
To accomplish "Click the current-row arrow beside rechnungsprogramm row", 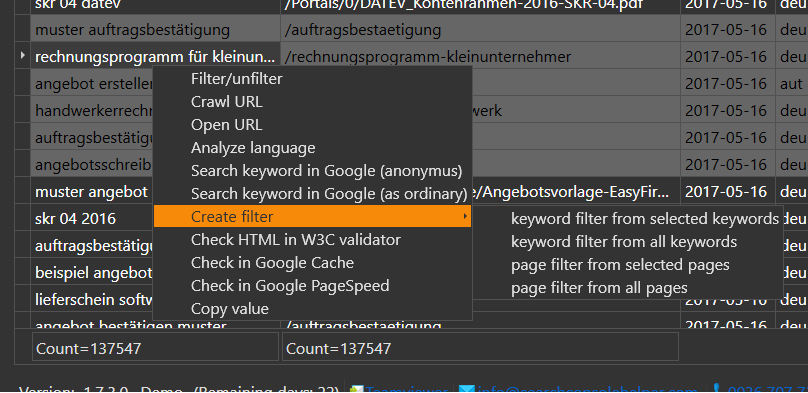I will click(22, 55).
